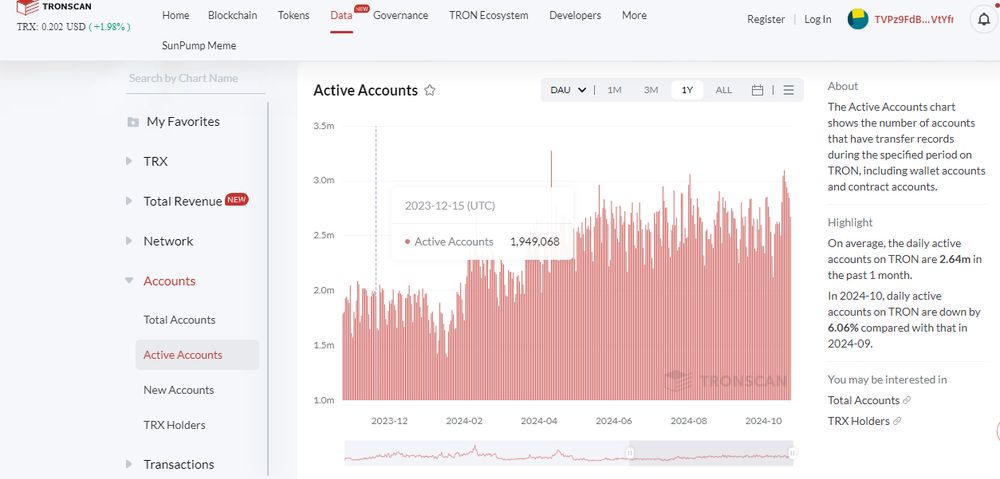Open the Tokens menu
1000x479 pixels.
[x=293, y=15]
